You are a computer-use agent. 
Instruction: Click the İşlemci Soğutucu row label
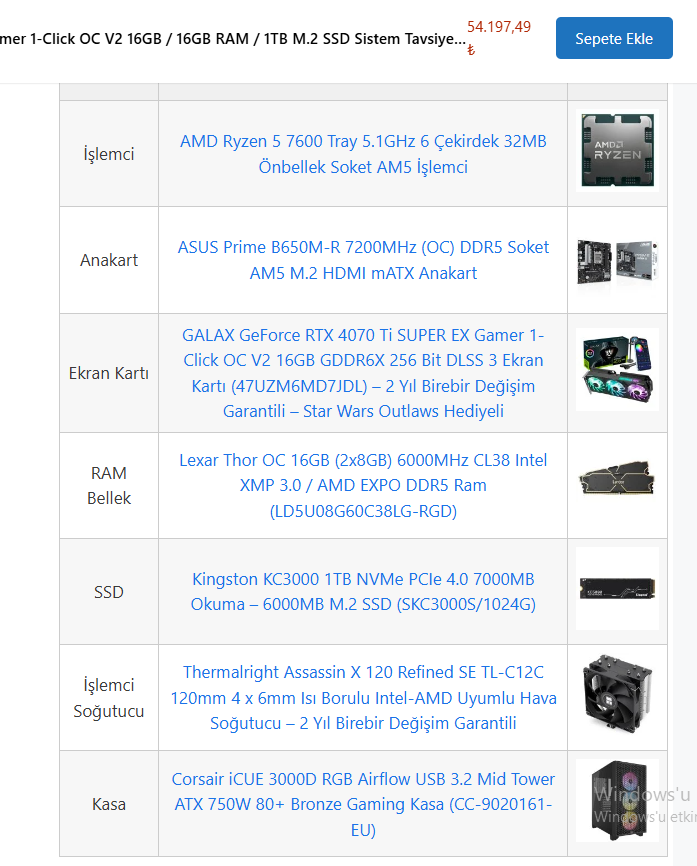(x=109, y=698)
